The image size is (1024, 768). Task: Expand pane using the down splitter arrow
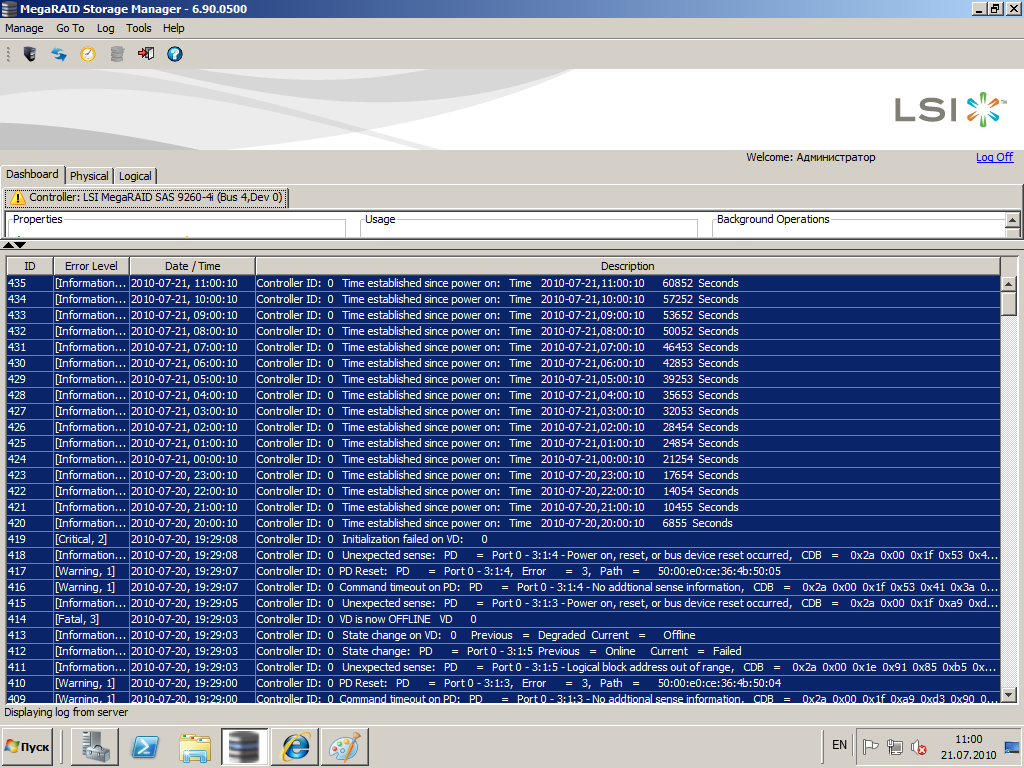point(20,245)
